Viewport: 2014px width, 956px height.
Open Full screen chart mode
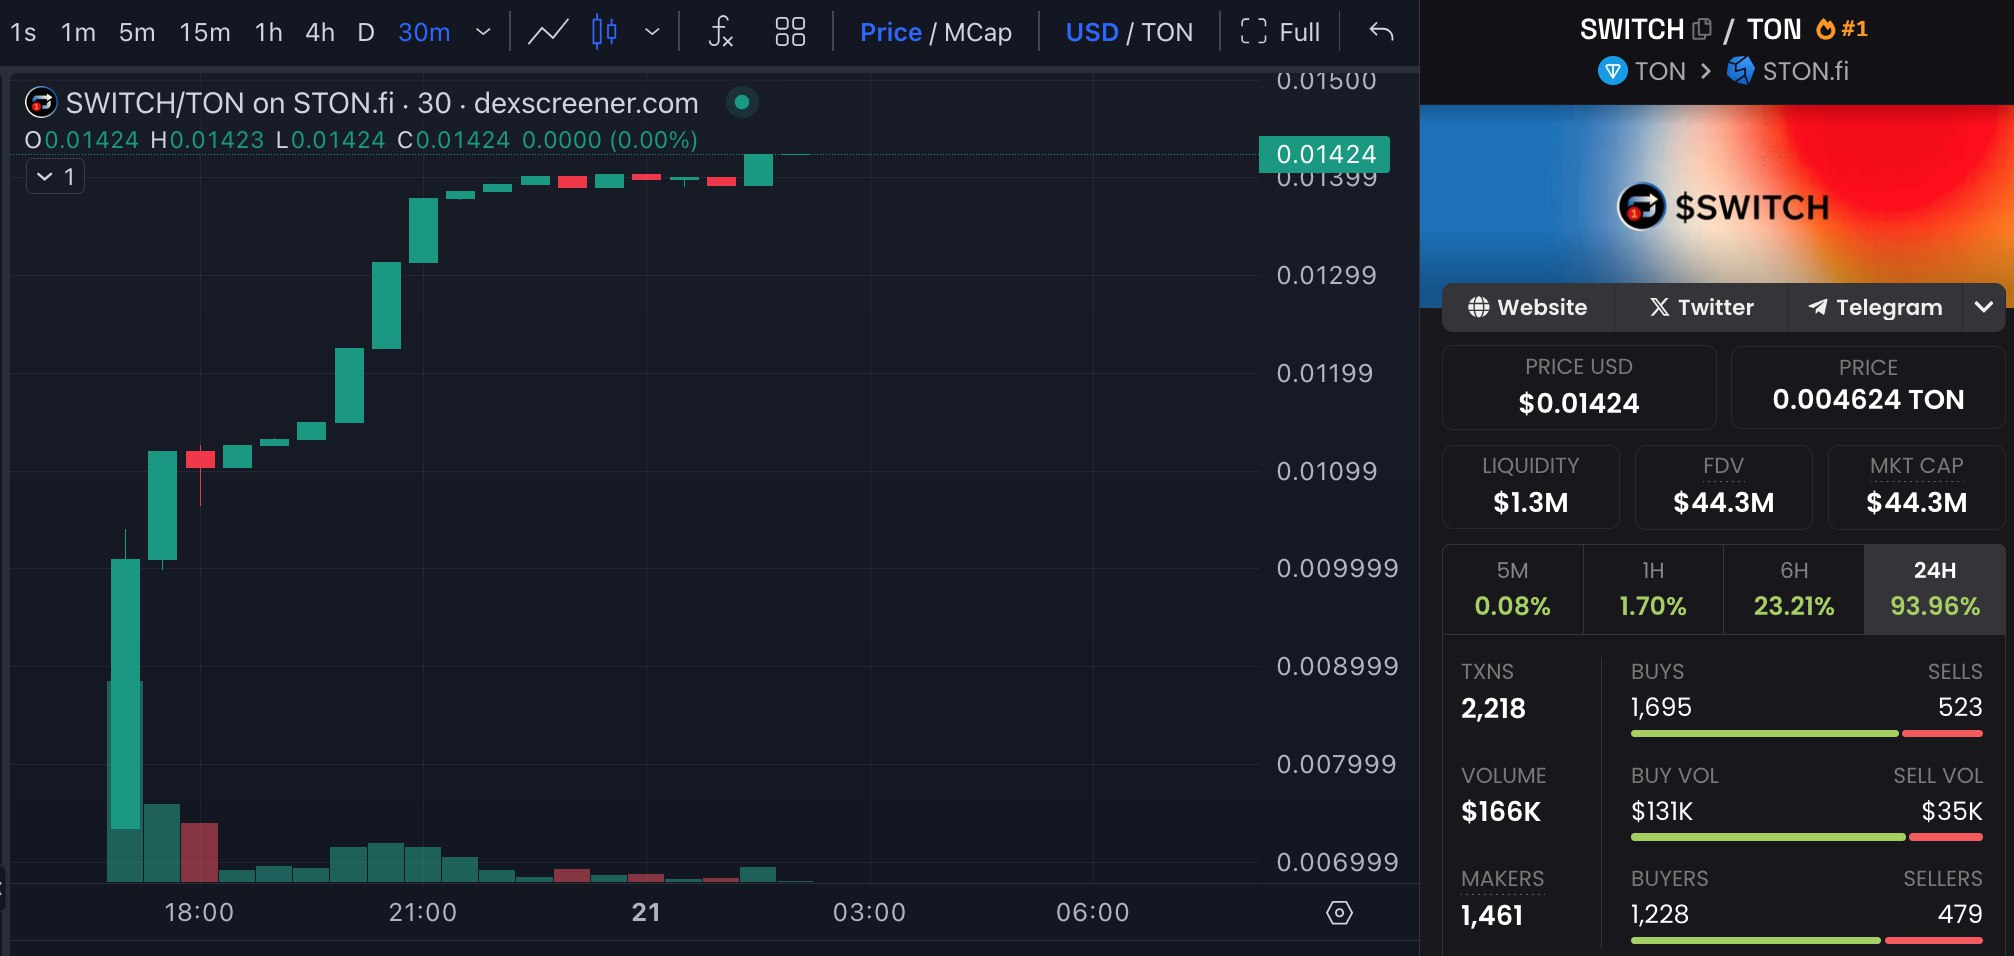tap(1280, 32)
